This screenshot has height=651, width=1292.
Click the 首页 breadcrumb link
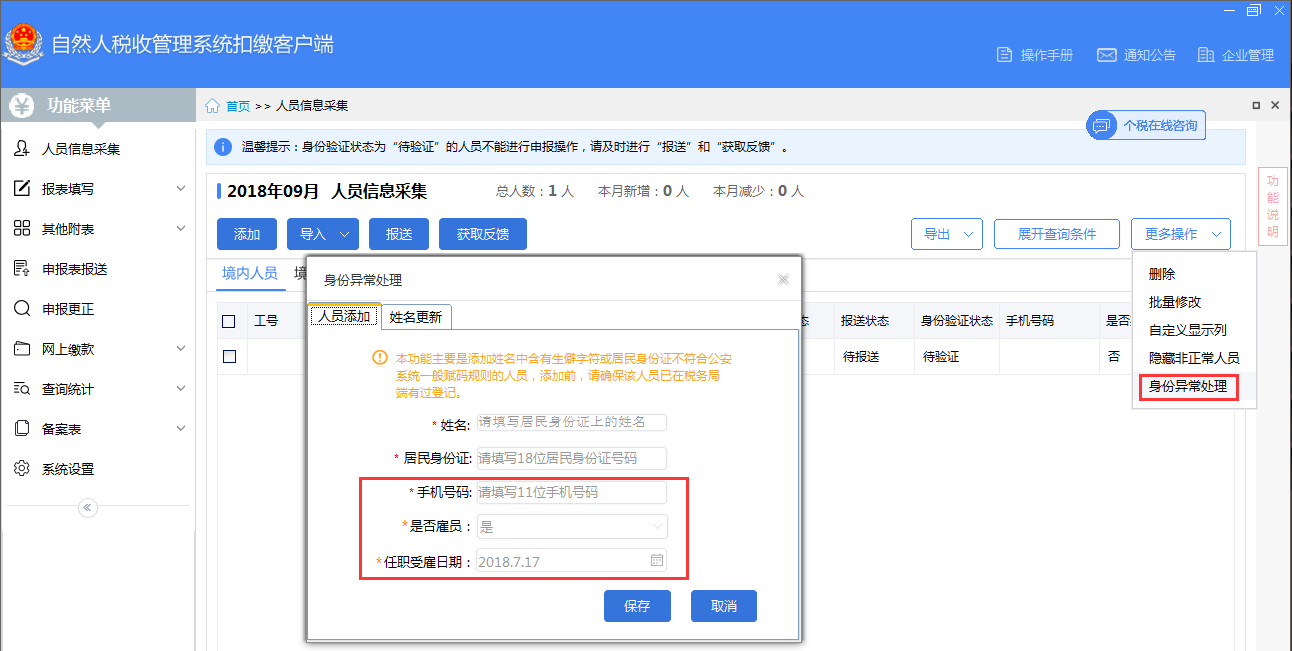point(238,106)
